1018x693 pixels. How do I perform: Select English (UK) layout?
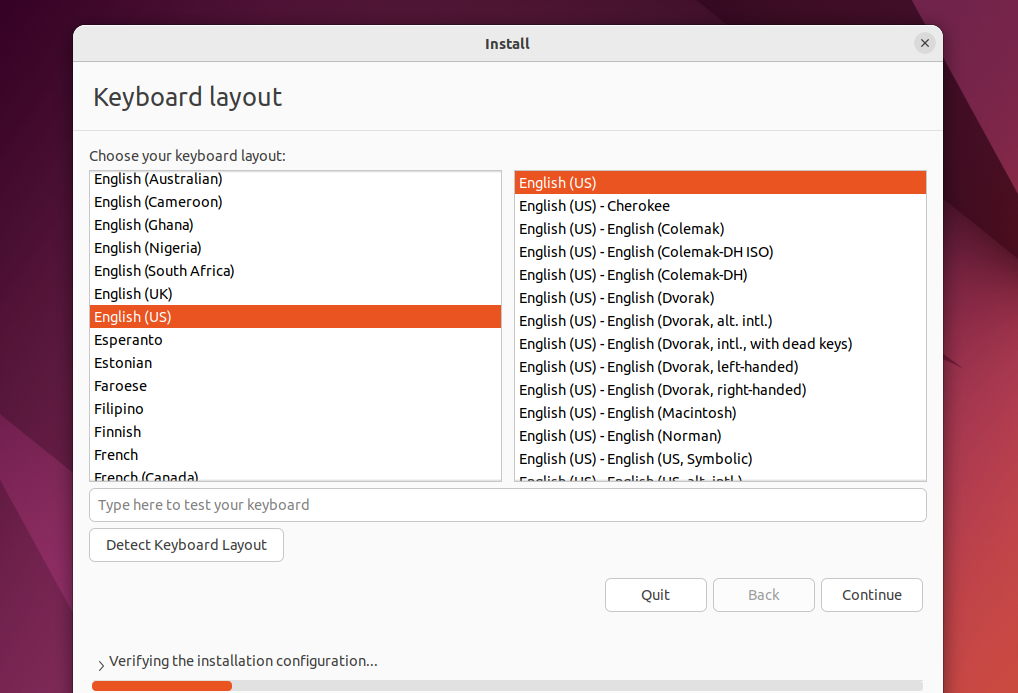(295, 294)
